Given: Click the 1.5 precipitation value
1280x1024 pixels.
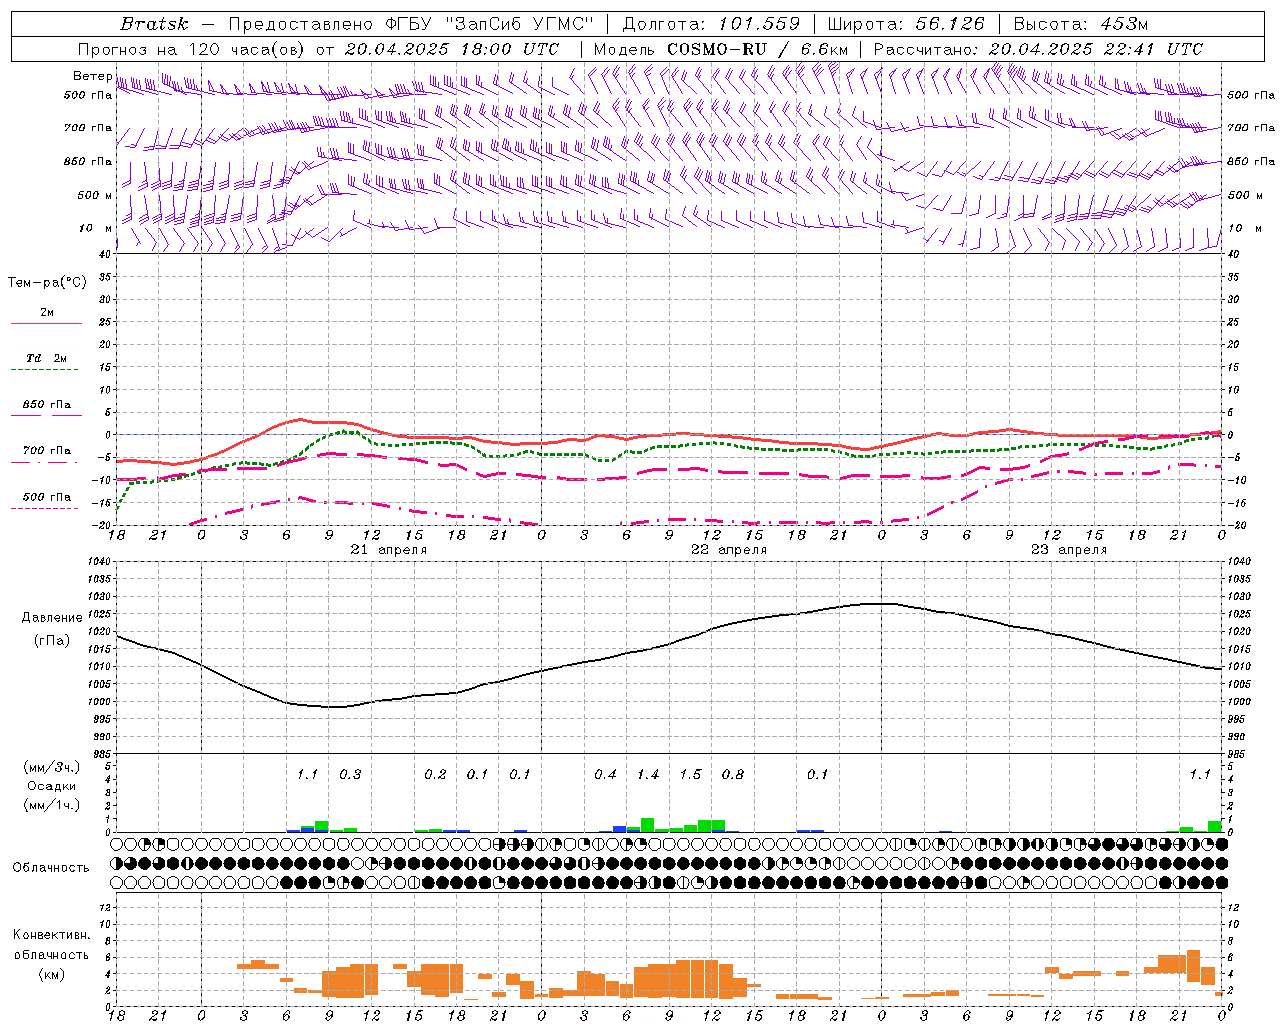Looking at the screenshot, I should 690,774.
